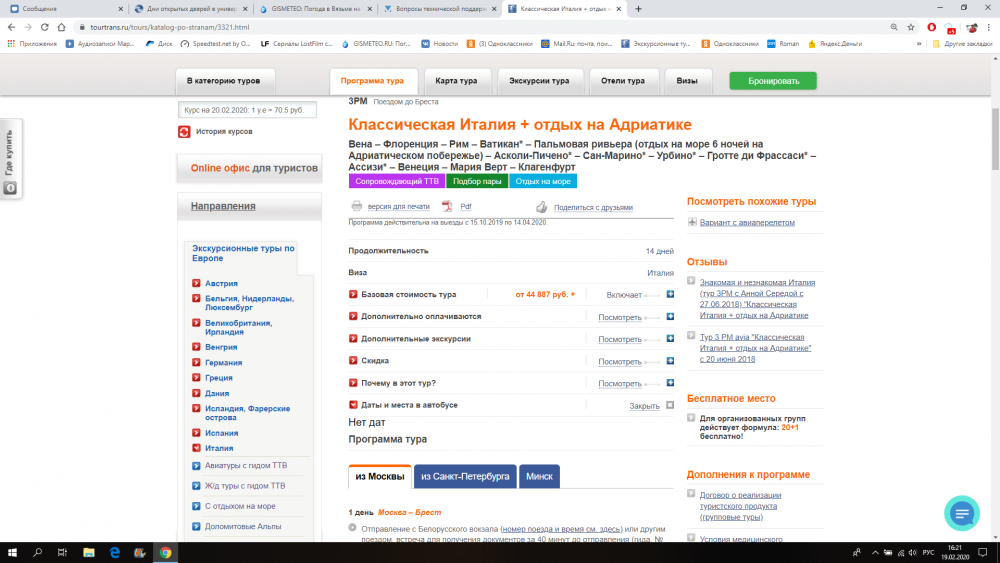Open Windows Start menu

tap(12, 553)
